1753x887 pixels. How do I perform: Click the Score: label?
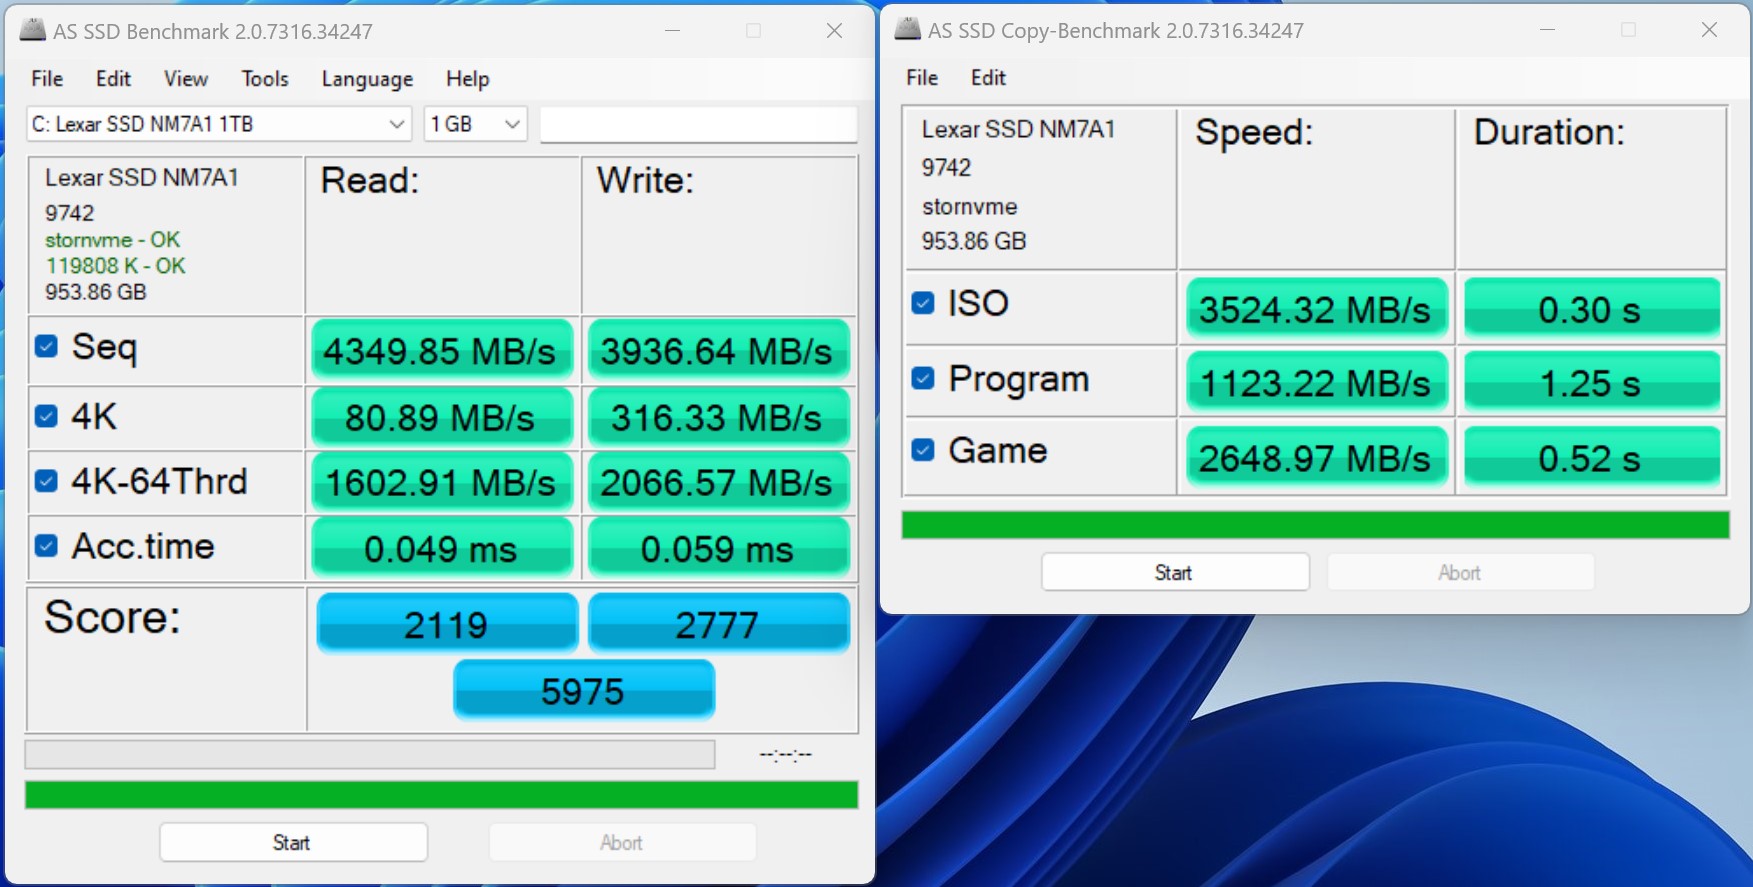[112, 617]
